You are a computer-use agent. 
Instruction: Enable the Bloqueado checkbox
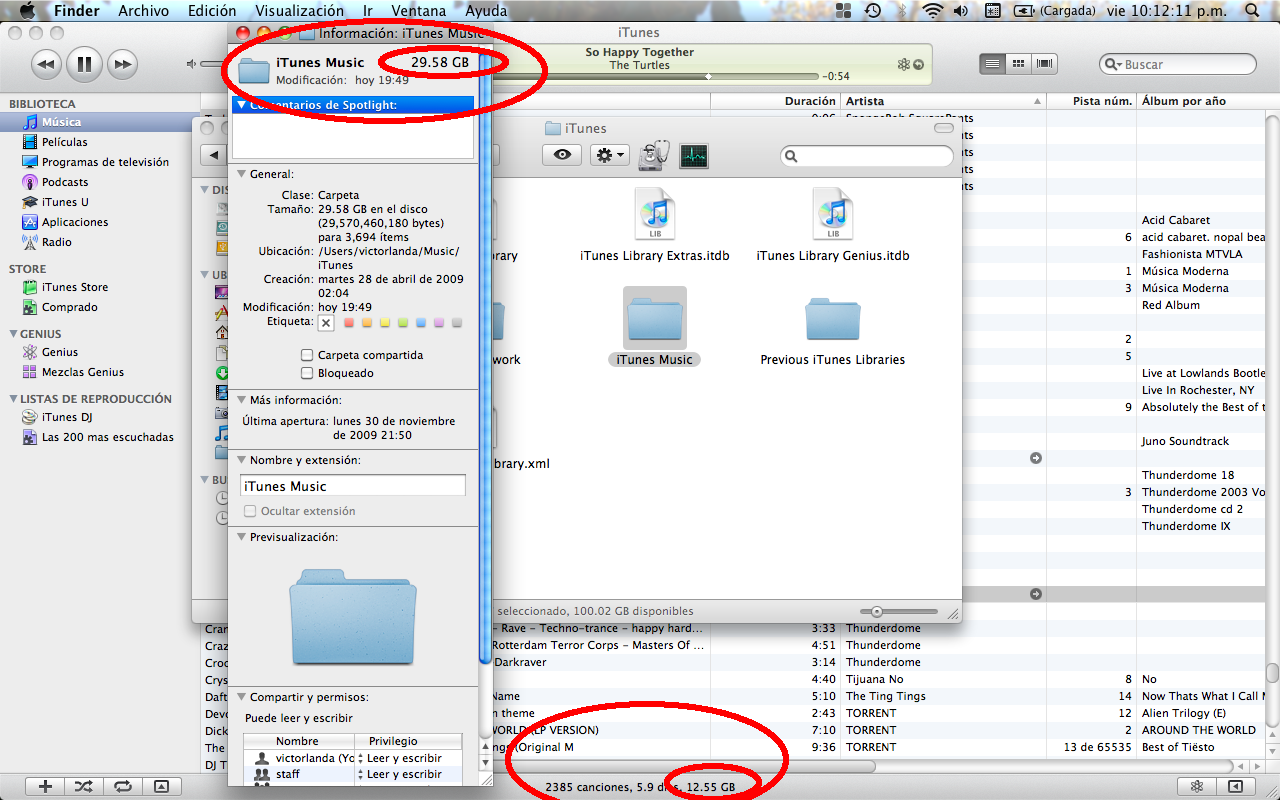tap(307, 373)
